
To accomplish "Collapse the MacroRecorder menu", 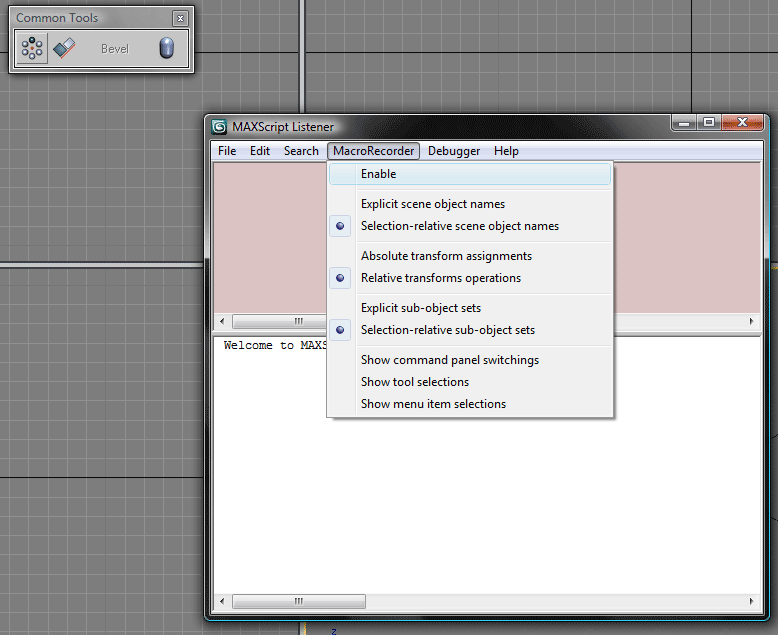I will 374,151.
